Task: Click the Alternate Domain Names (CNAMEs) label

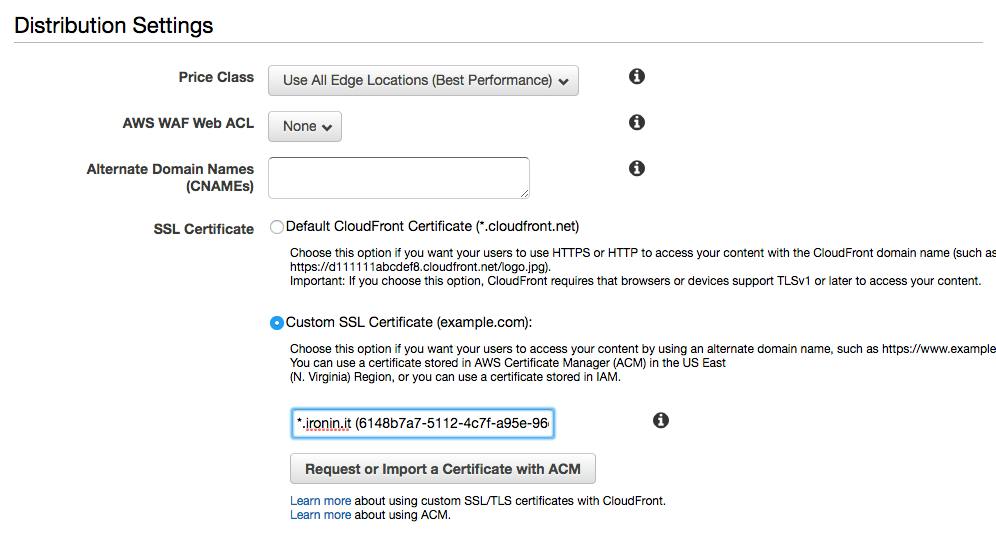Action: click(x=170, y=177)
